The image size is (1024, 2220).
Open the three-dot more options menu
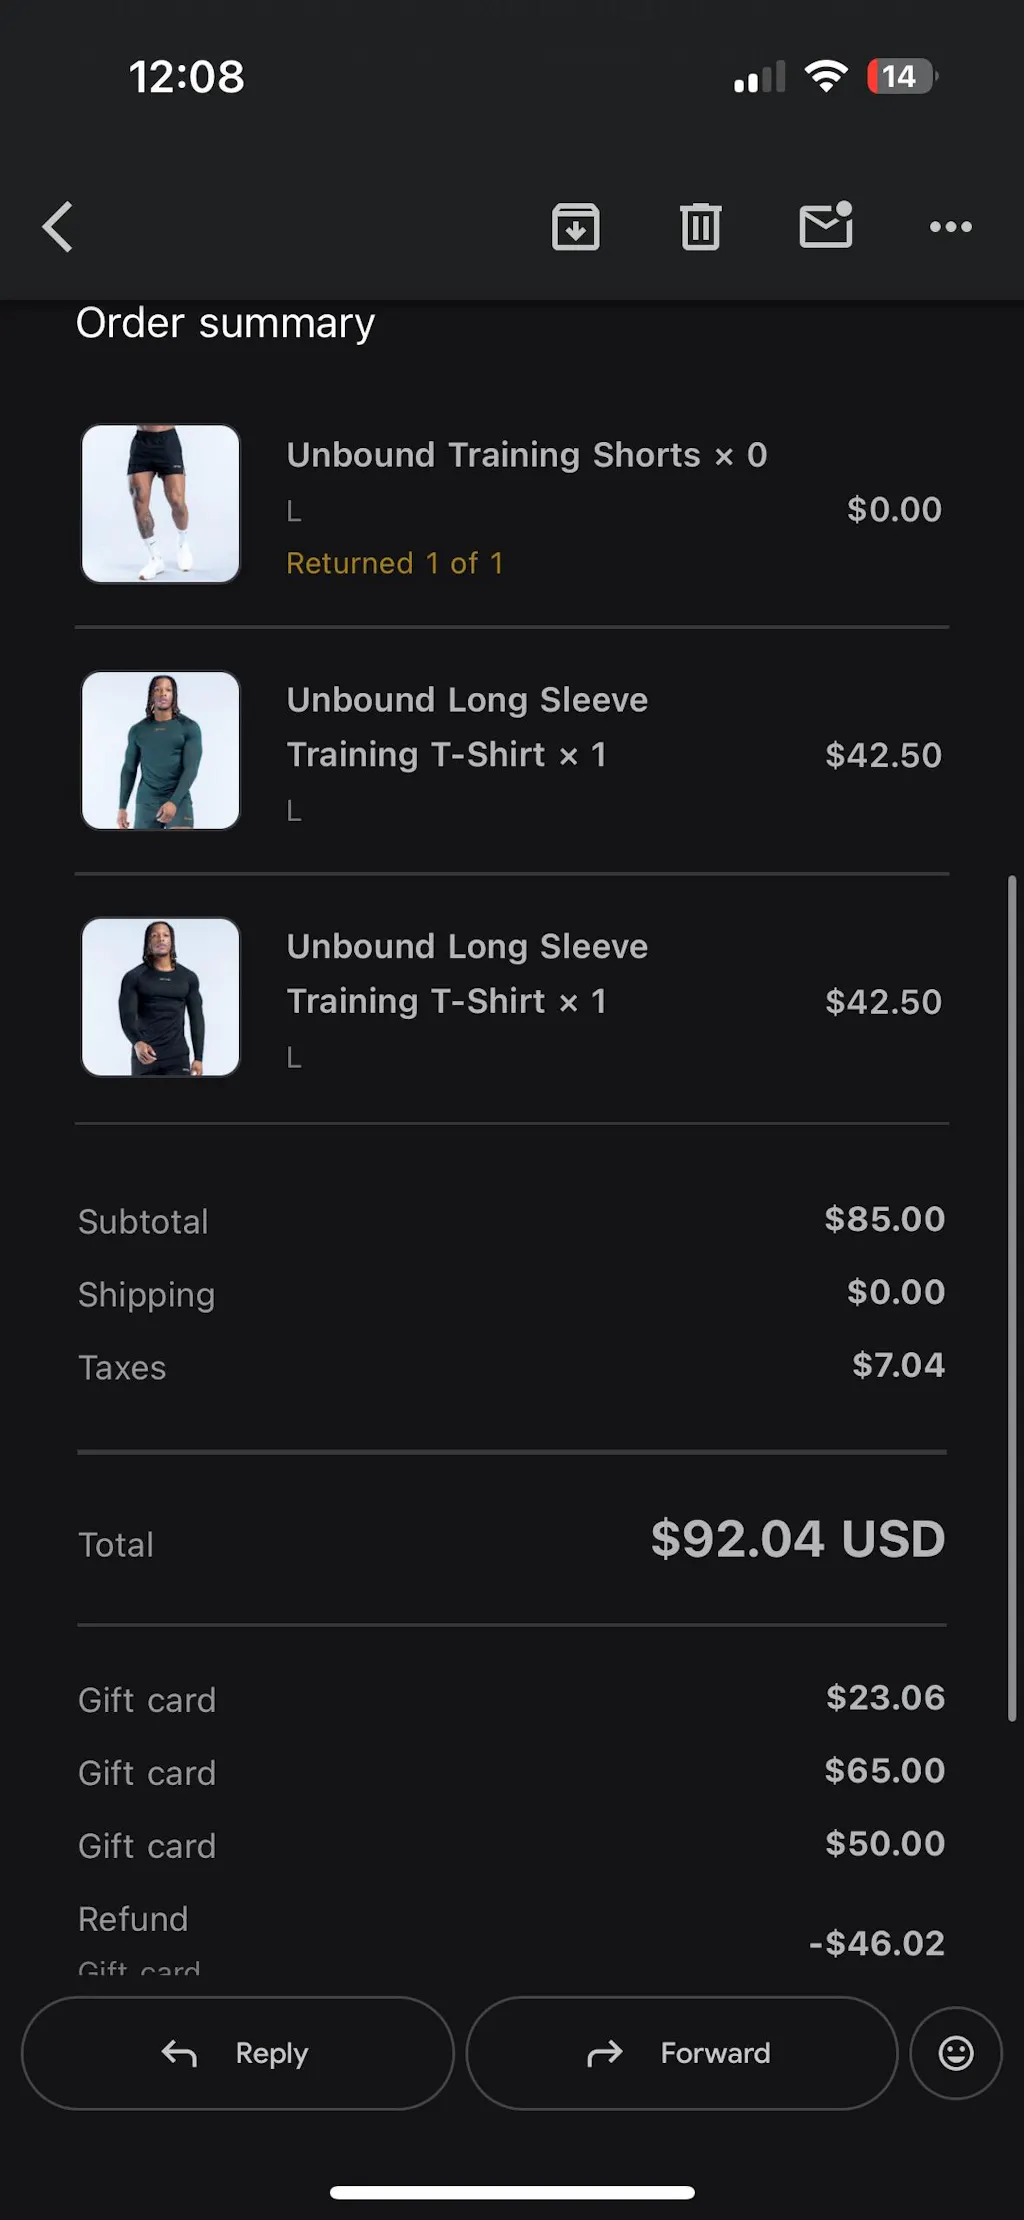950,227
